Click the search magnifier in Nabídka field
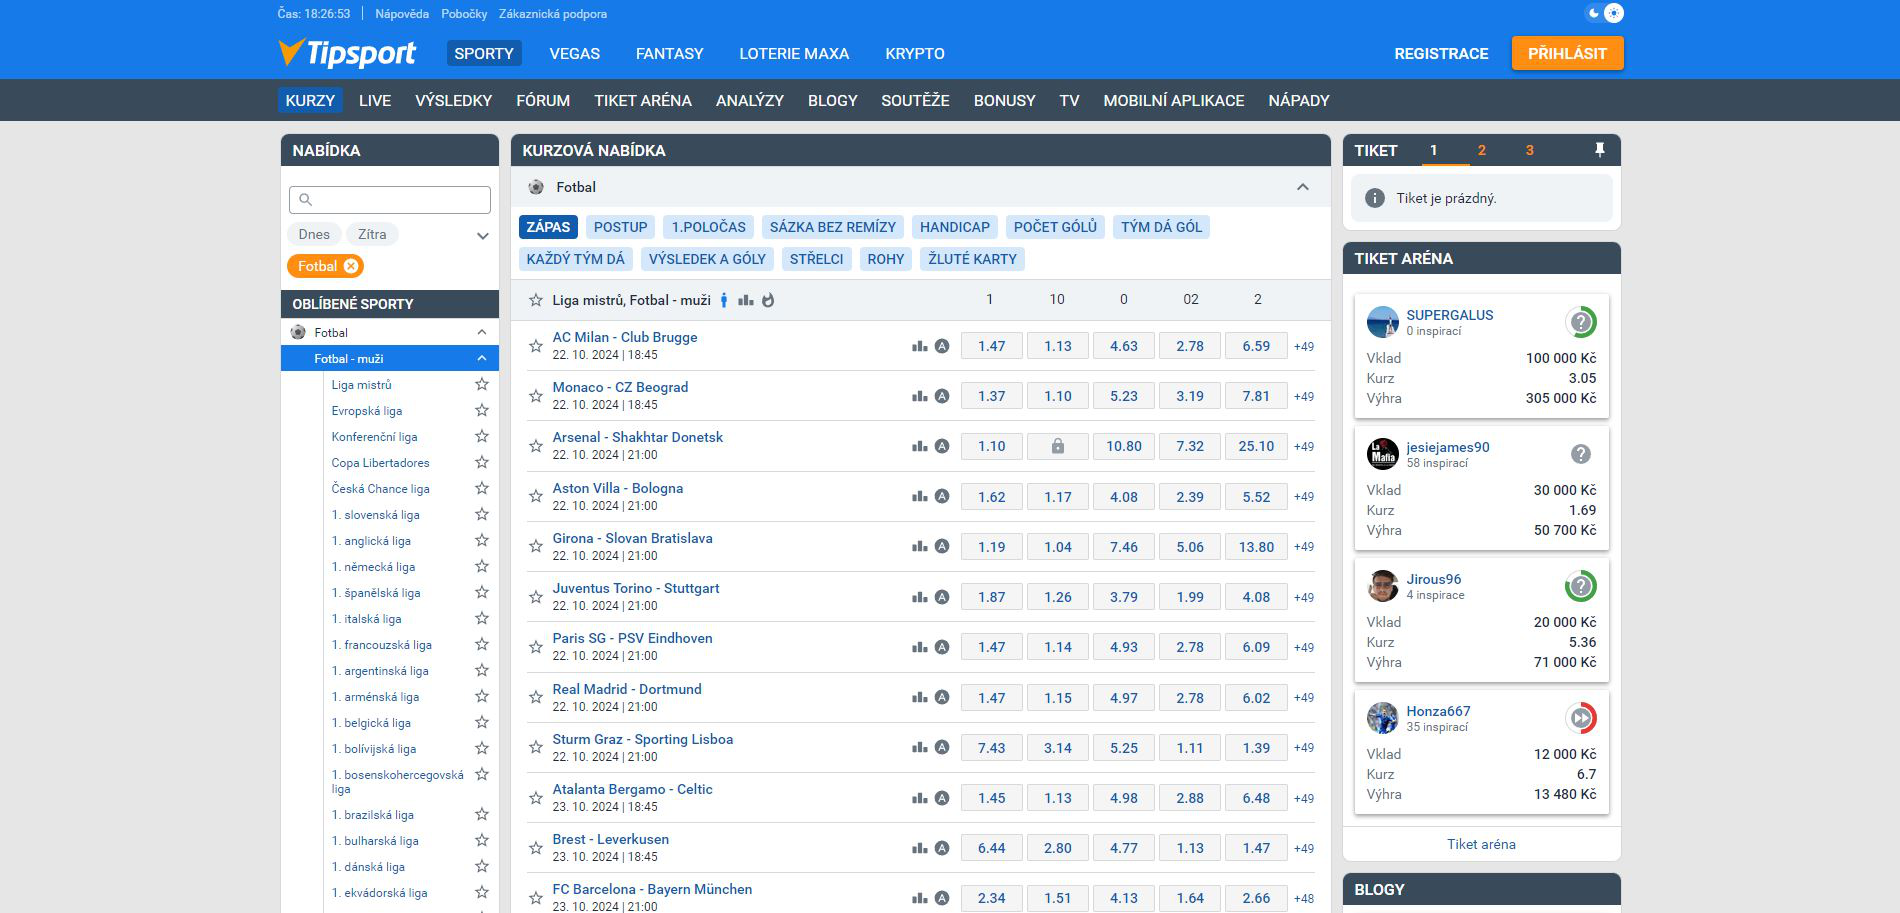The image size is (1900, 913). pyautogui.click(x=306, y=200)
